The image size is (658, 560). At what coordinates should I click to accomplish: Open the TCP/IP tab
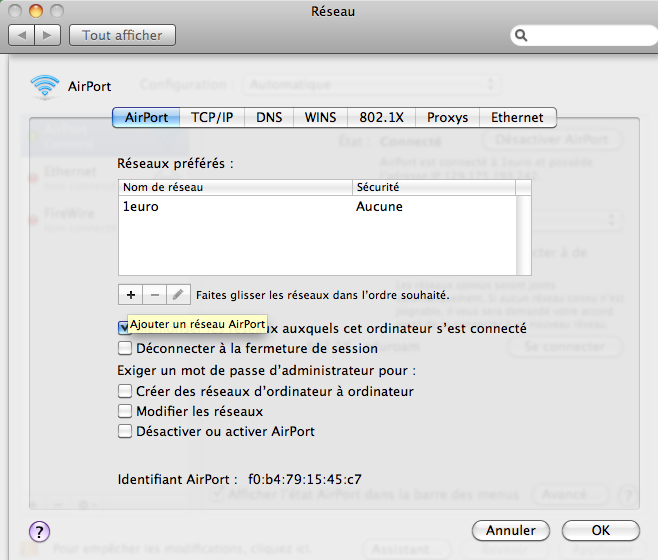(x=212, y=117)
